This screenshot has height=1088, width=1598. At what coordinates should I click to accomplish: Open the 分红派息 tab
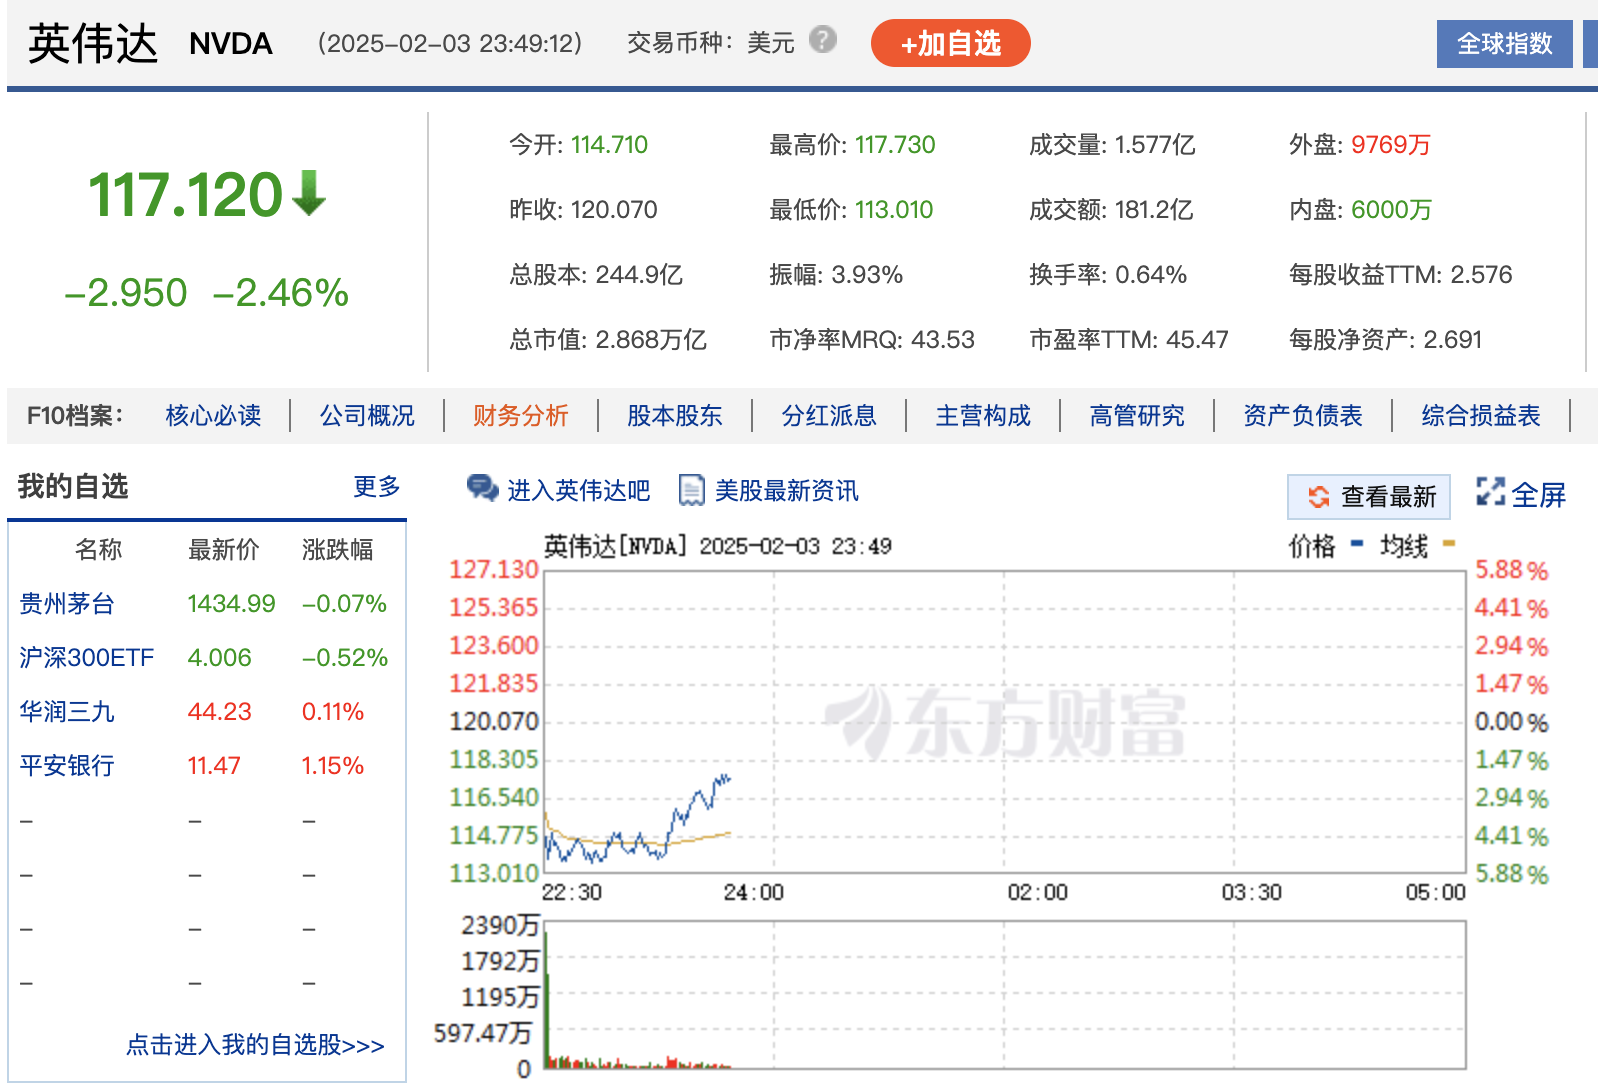tap(828, 416)
